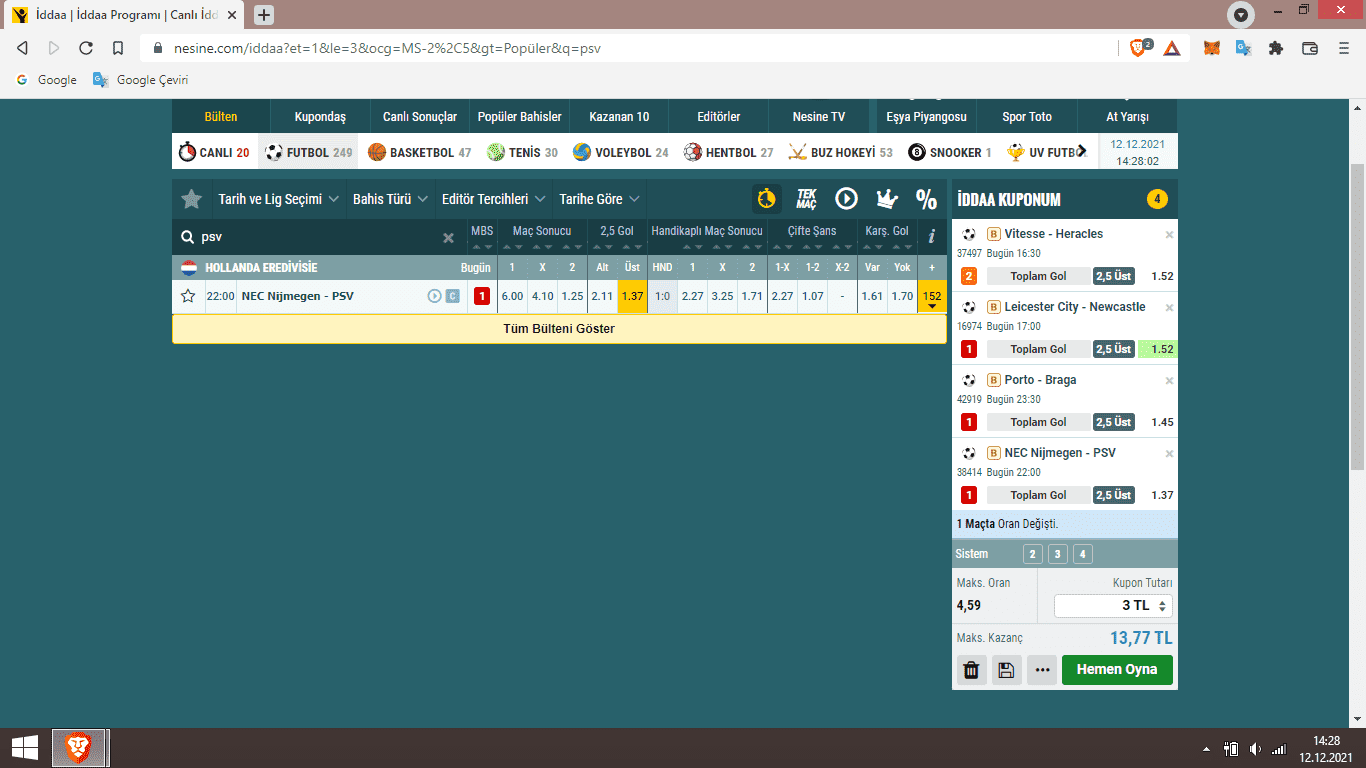Delete the coupon with the trash icon
The height and width of the screenshot is (768, 1366).
pos(971,670)
